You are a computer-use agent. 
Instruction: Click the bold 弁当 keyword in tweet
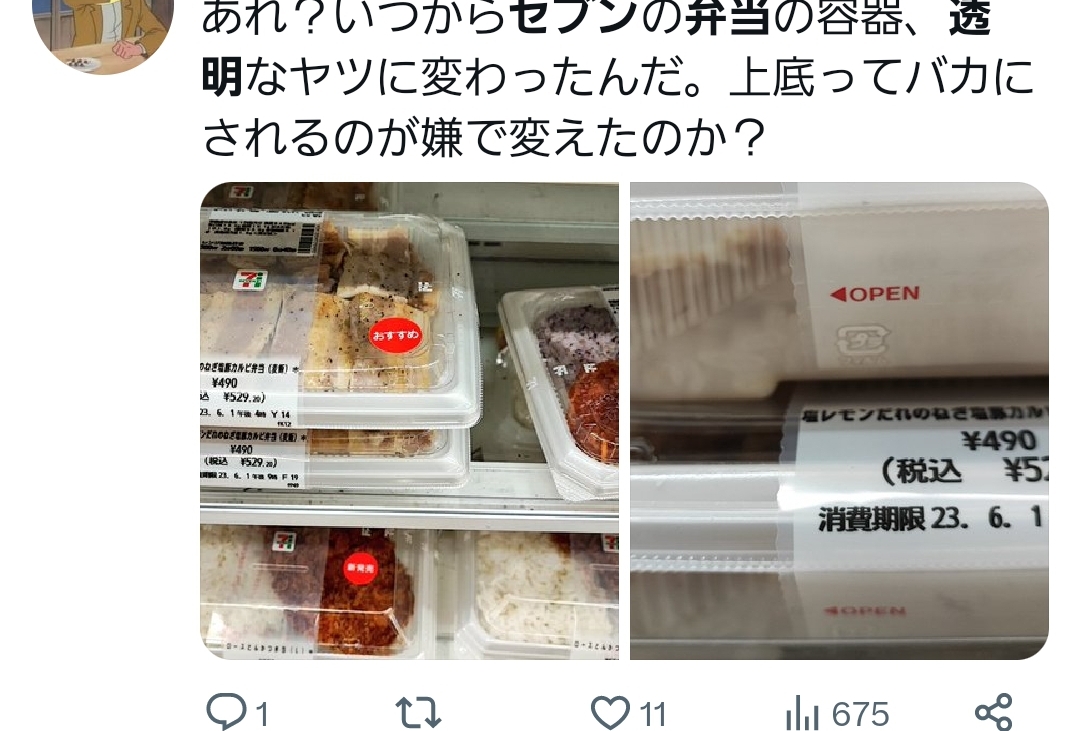pyautogui.click(x=728, y=18)
